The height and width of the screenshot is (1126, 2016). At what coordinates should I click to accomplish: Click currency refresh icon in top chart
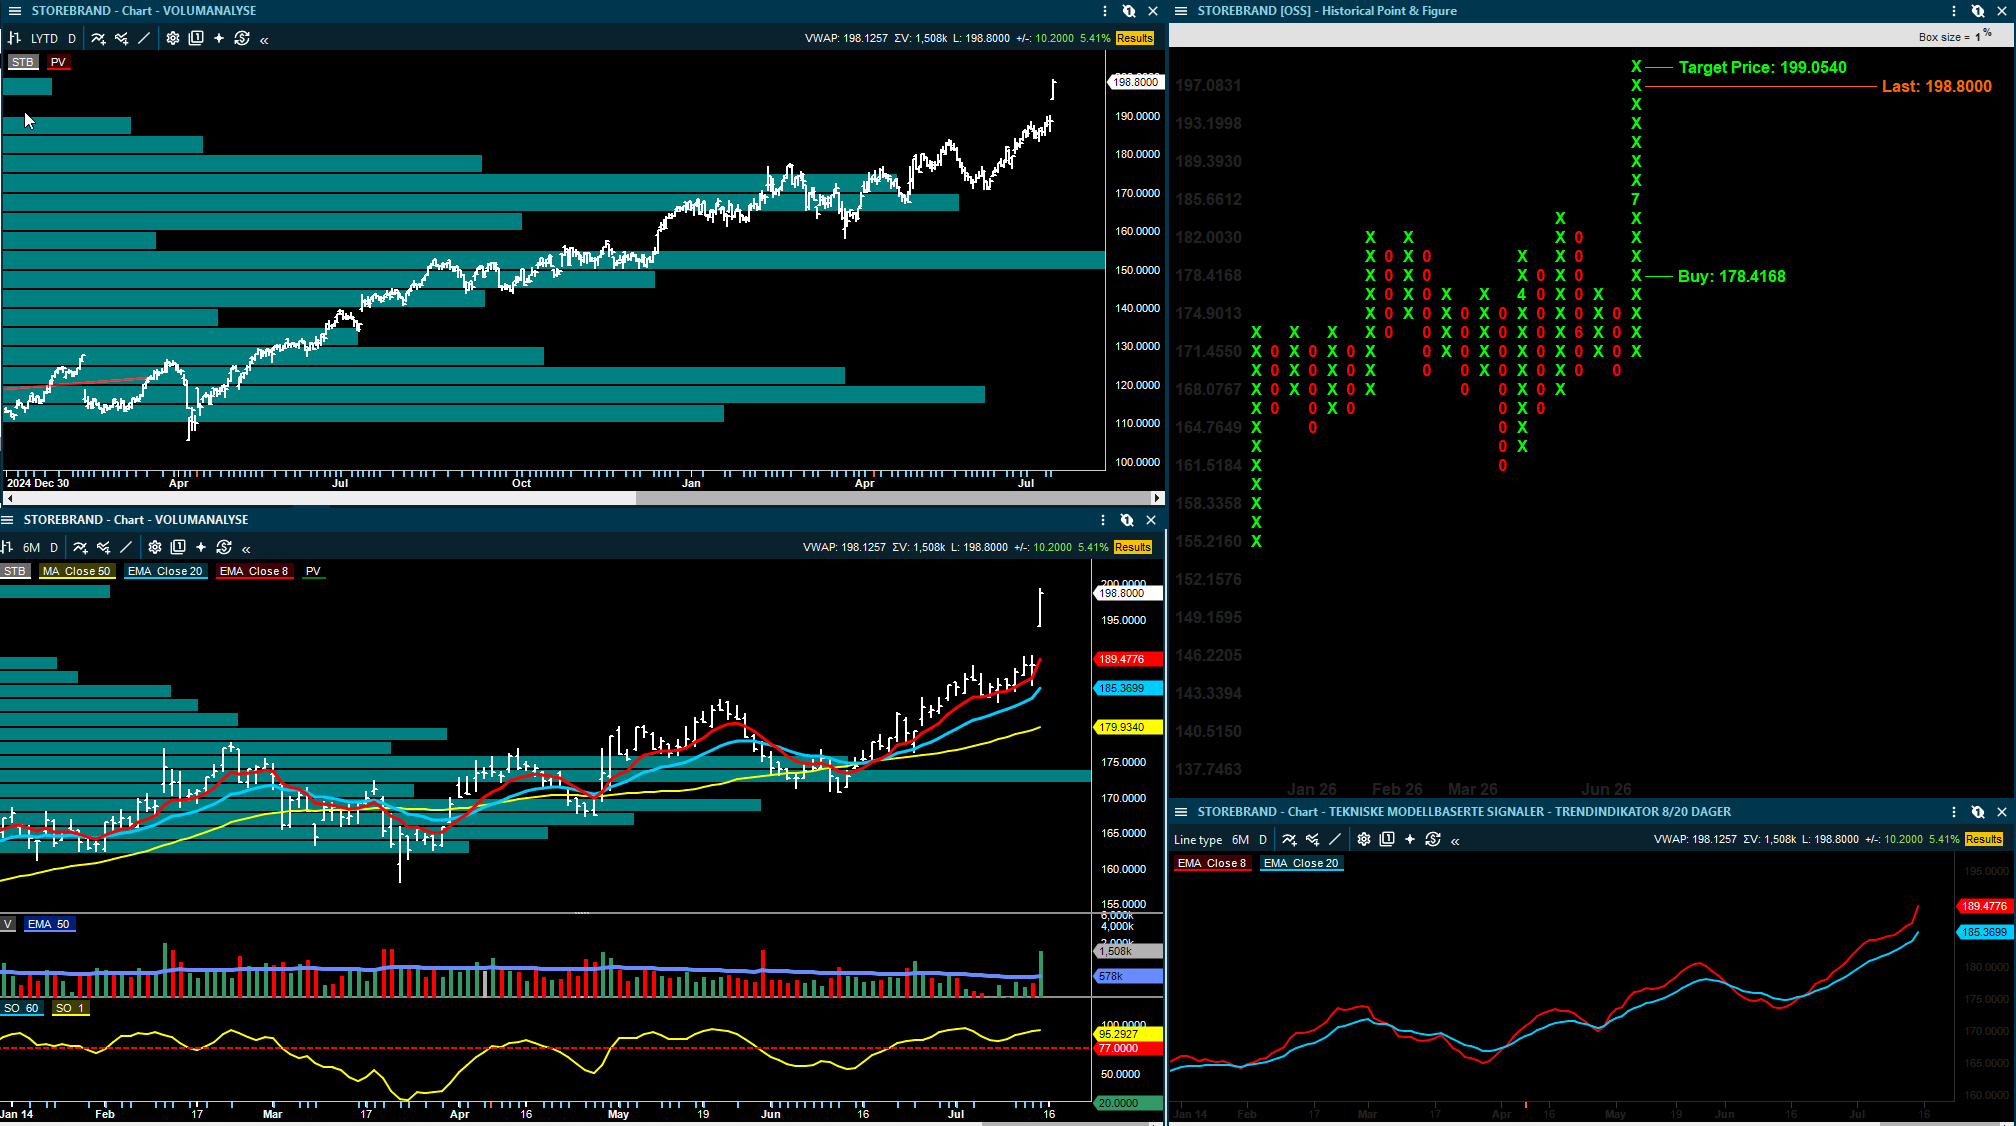click(x=242, y=38)
